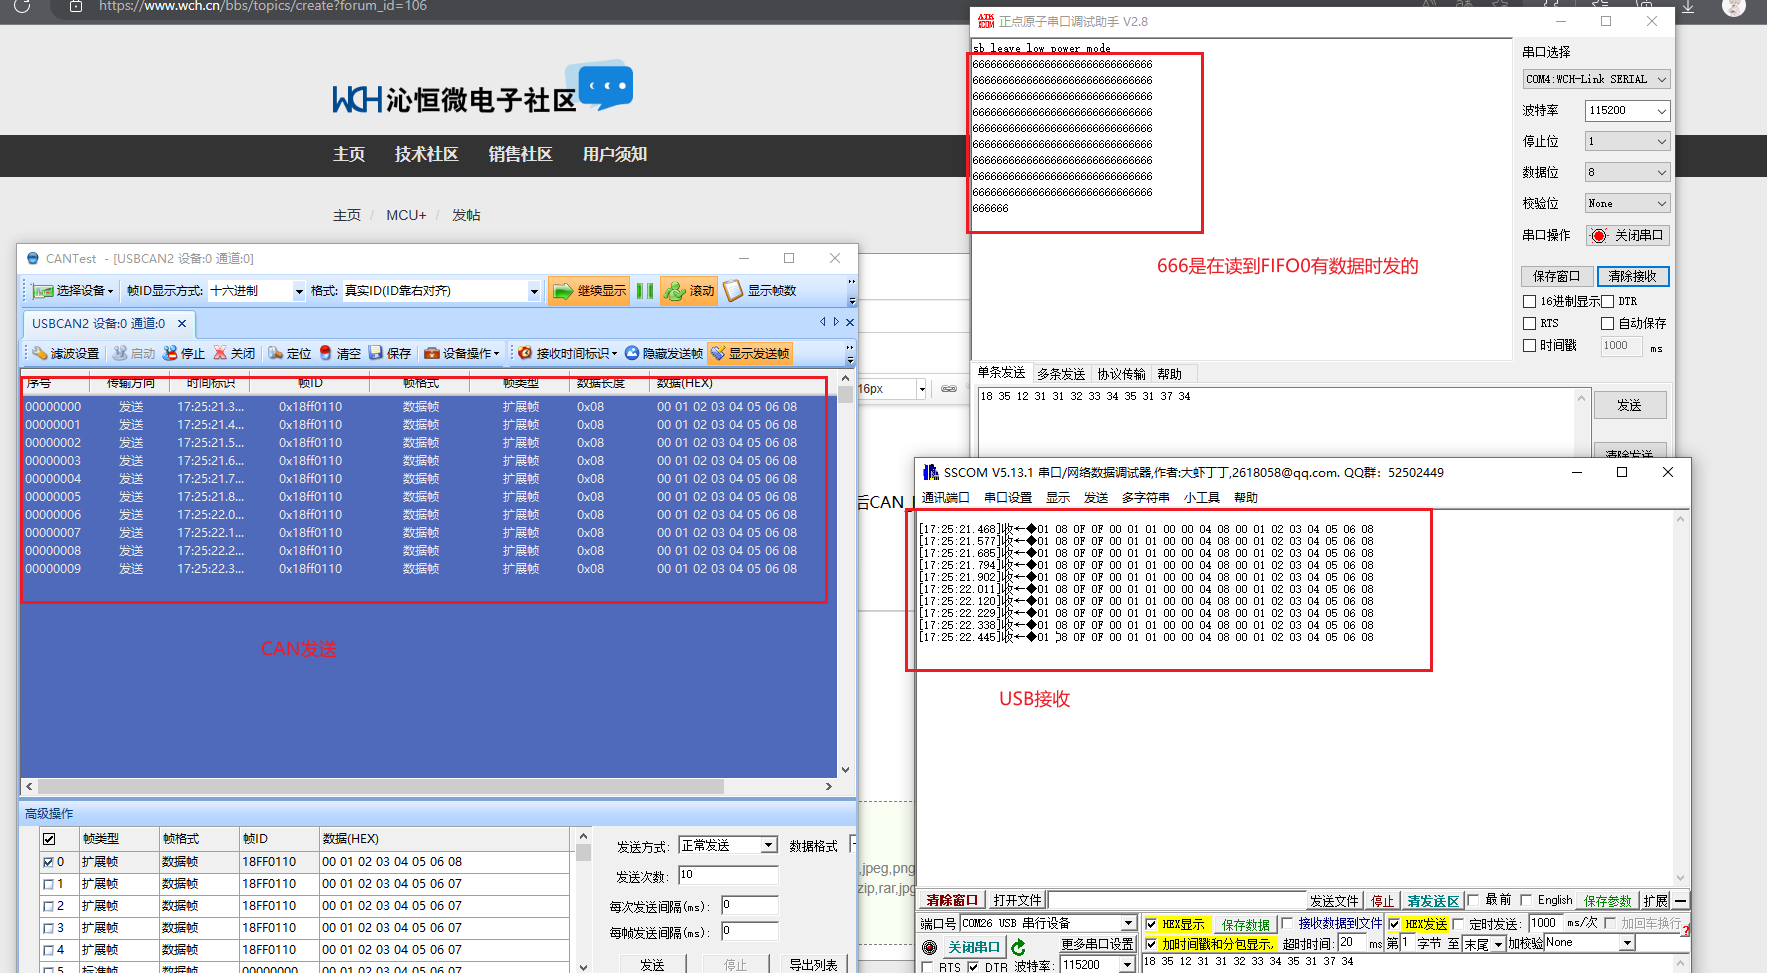Image resolution: width=1767 pixels, height=973 pixels.
Task: Open 发送方式 正常发送 dropdown
Action: point(727,845)
